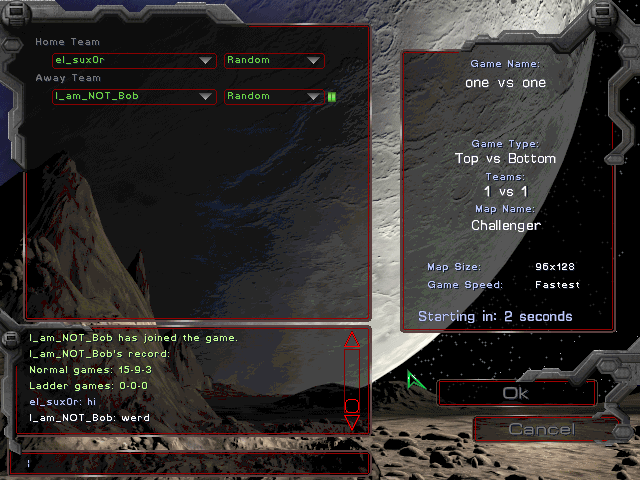
Task: Click the round chat scrollbar thumb
Action: pyautogui.click(x=351, y=405)
